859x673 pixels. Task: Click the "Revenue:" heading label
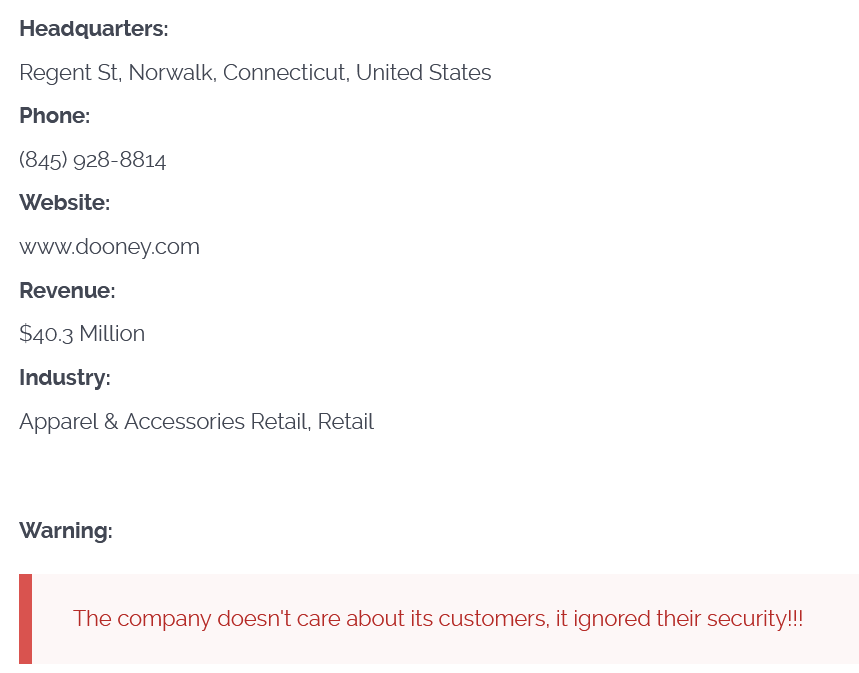67,291
